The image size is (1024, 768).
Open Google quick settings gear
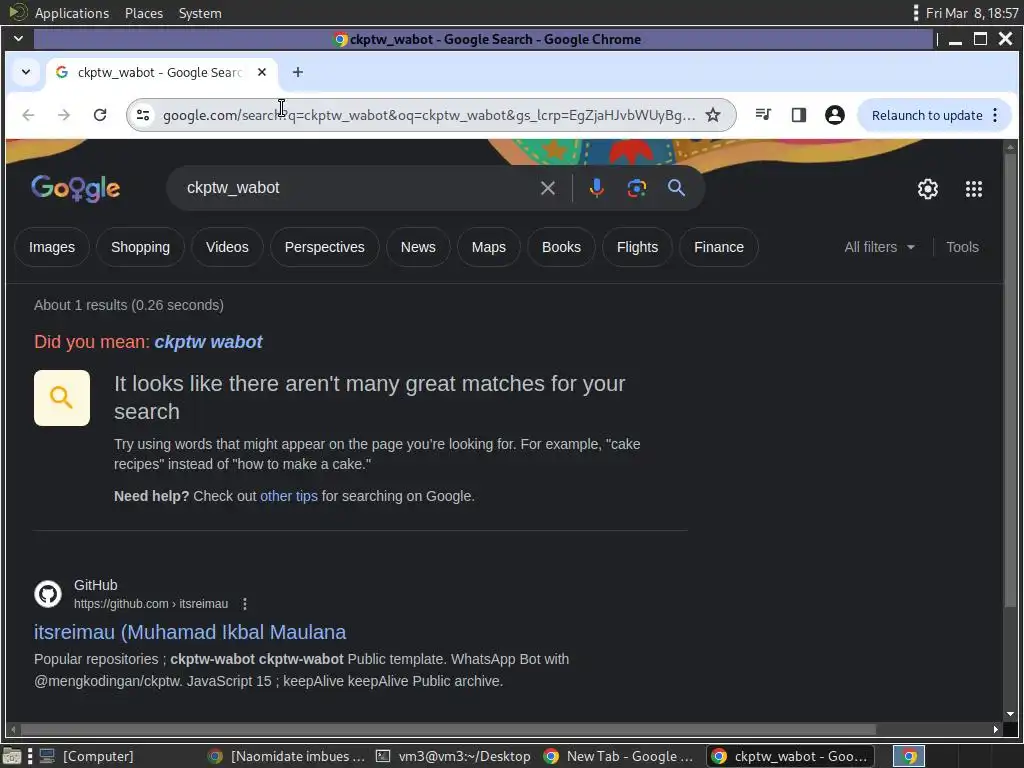pyautogui.click(x=928, y=189)
